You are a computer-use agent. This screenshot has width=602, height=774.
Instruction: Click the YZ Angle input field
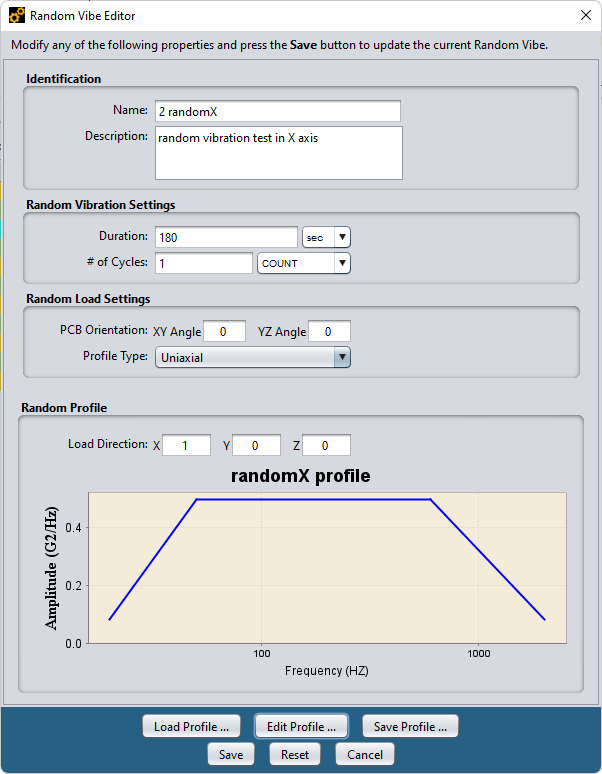[x=329, y=331]
